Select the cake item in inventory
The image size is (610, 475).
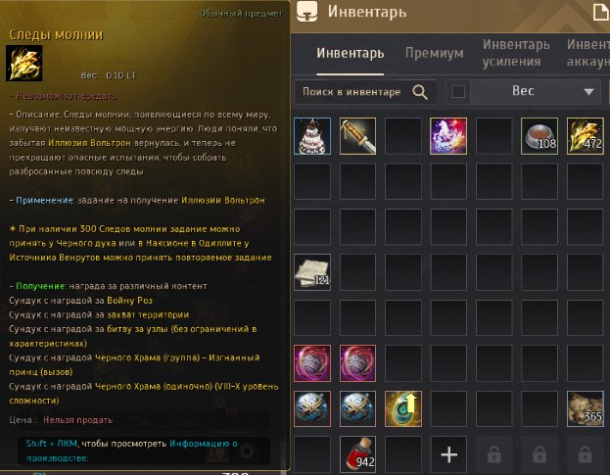click(312, 136)
